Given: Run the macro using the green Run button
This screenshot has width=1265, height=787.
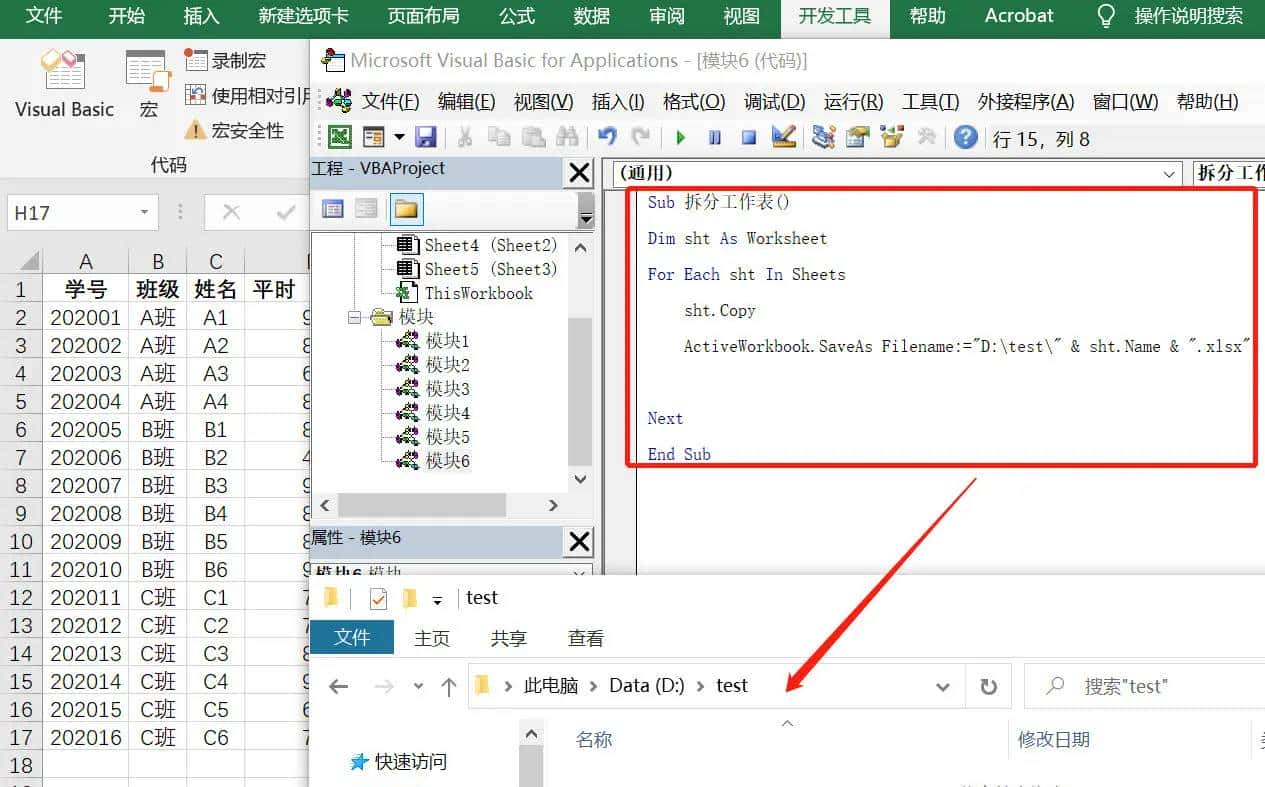Looking at the screenshot, I should 679,137.
